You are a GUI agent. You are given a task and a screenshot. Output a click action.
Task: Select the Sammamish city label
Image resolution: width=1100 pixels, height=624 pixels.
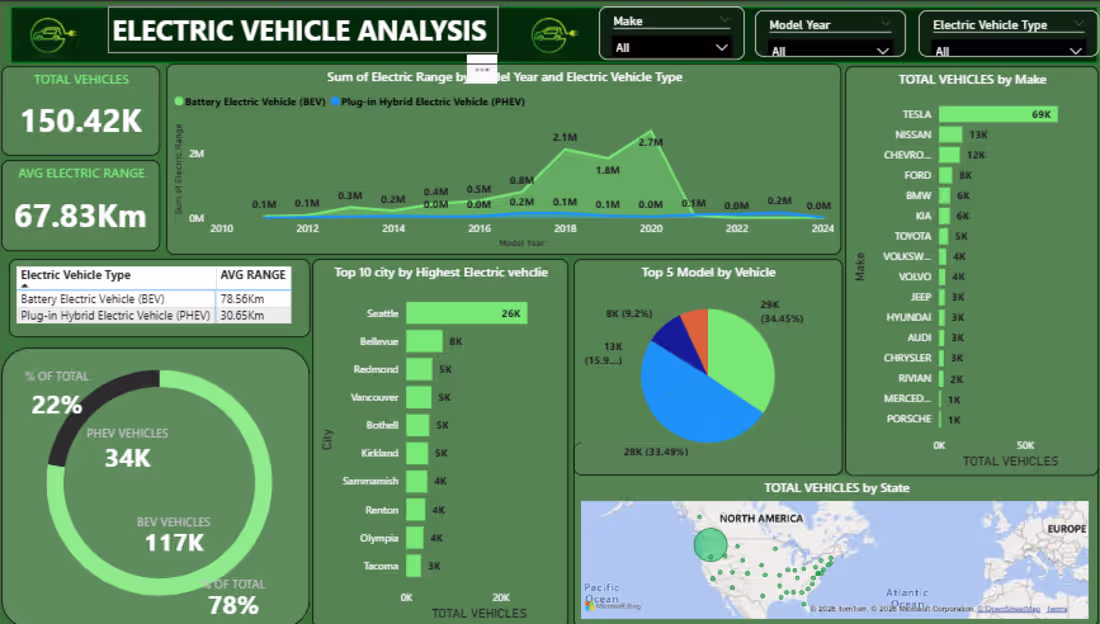coord(370,481)
